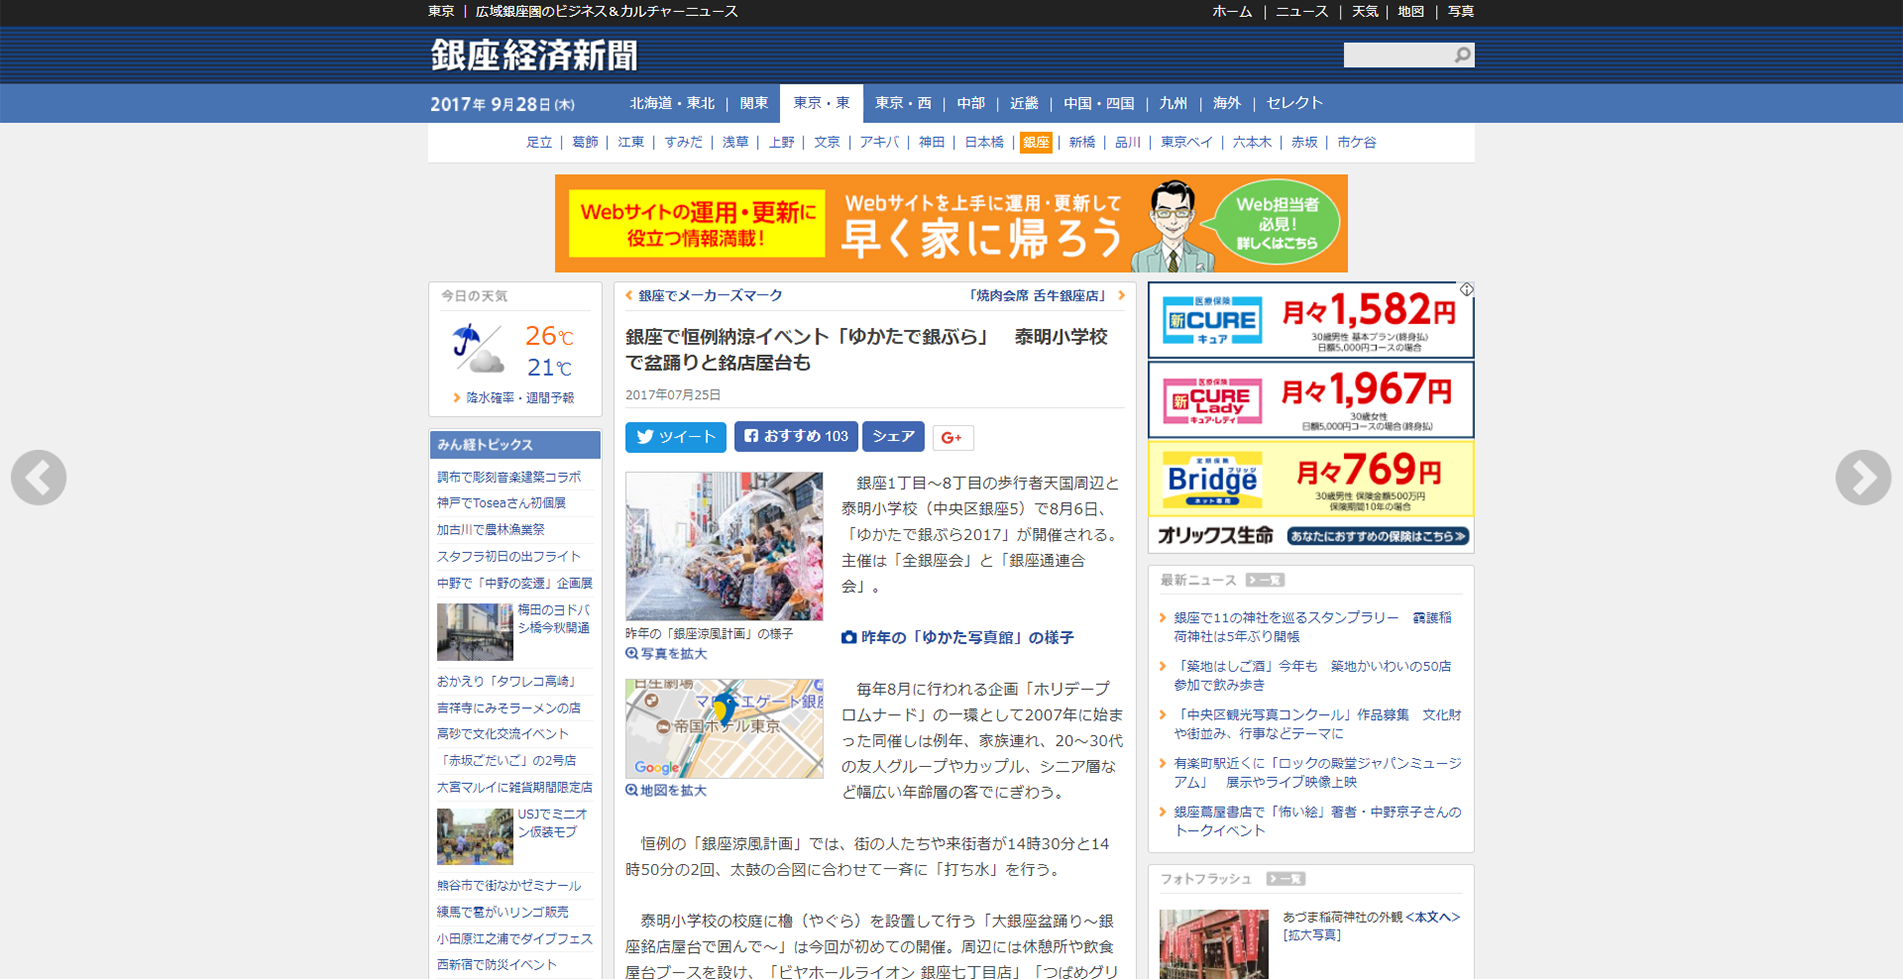Open 写真 in top menu
Screen dimensions: 1903x979
click(x=1461, y=12)
